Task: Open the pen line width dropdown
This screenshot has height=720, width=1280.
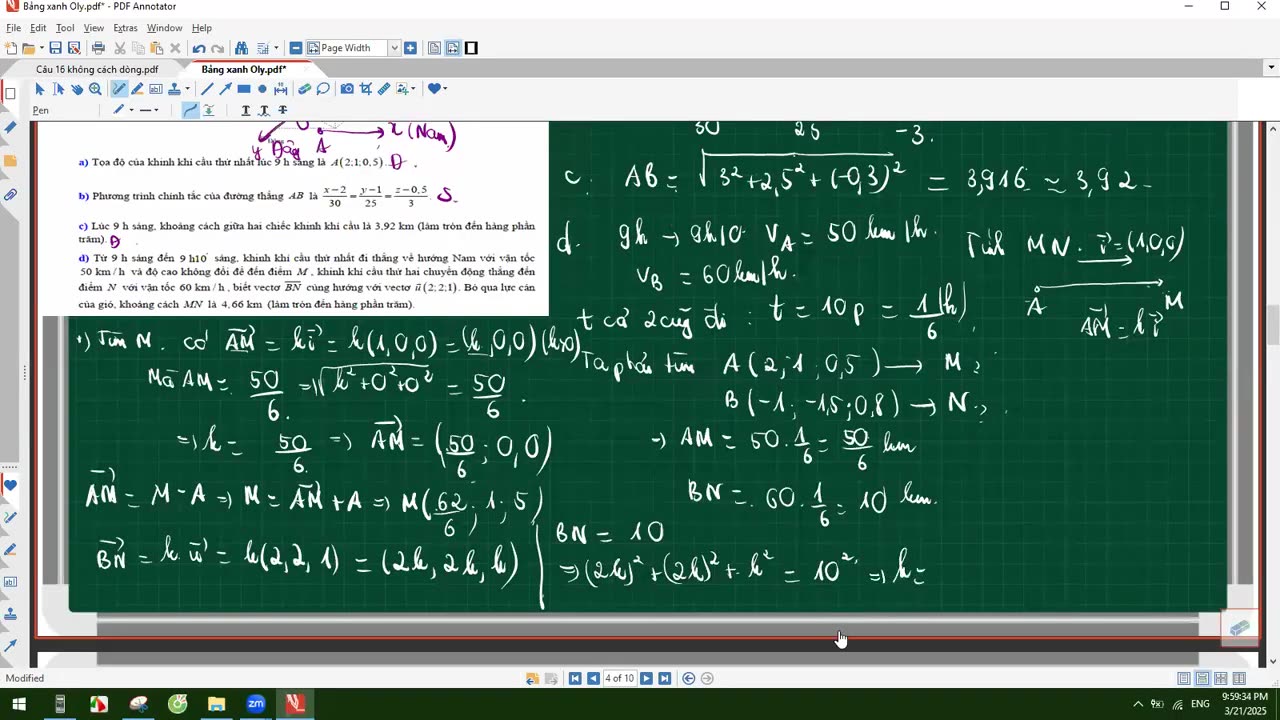Action: [156, 110]
